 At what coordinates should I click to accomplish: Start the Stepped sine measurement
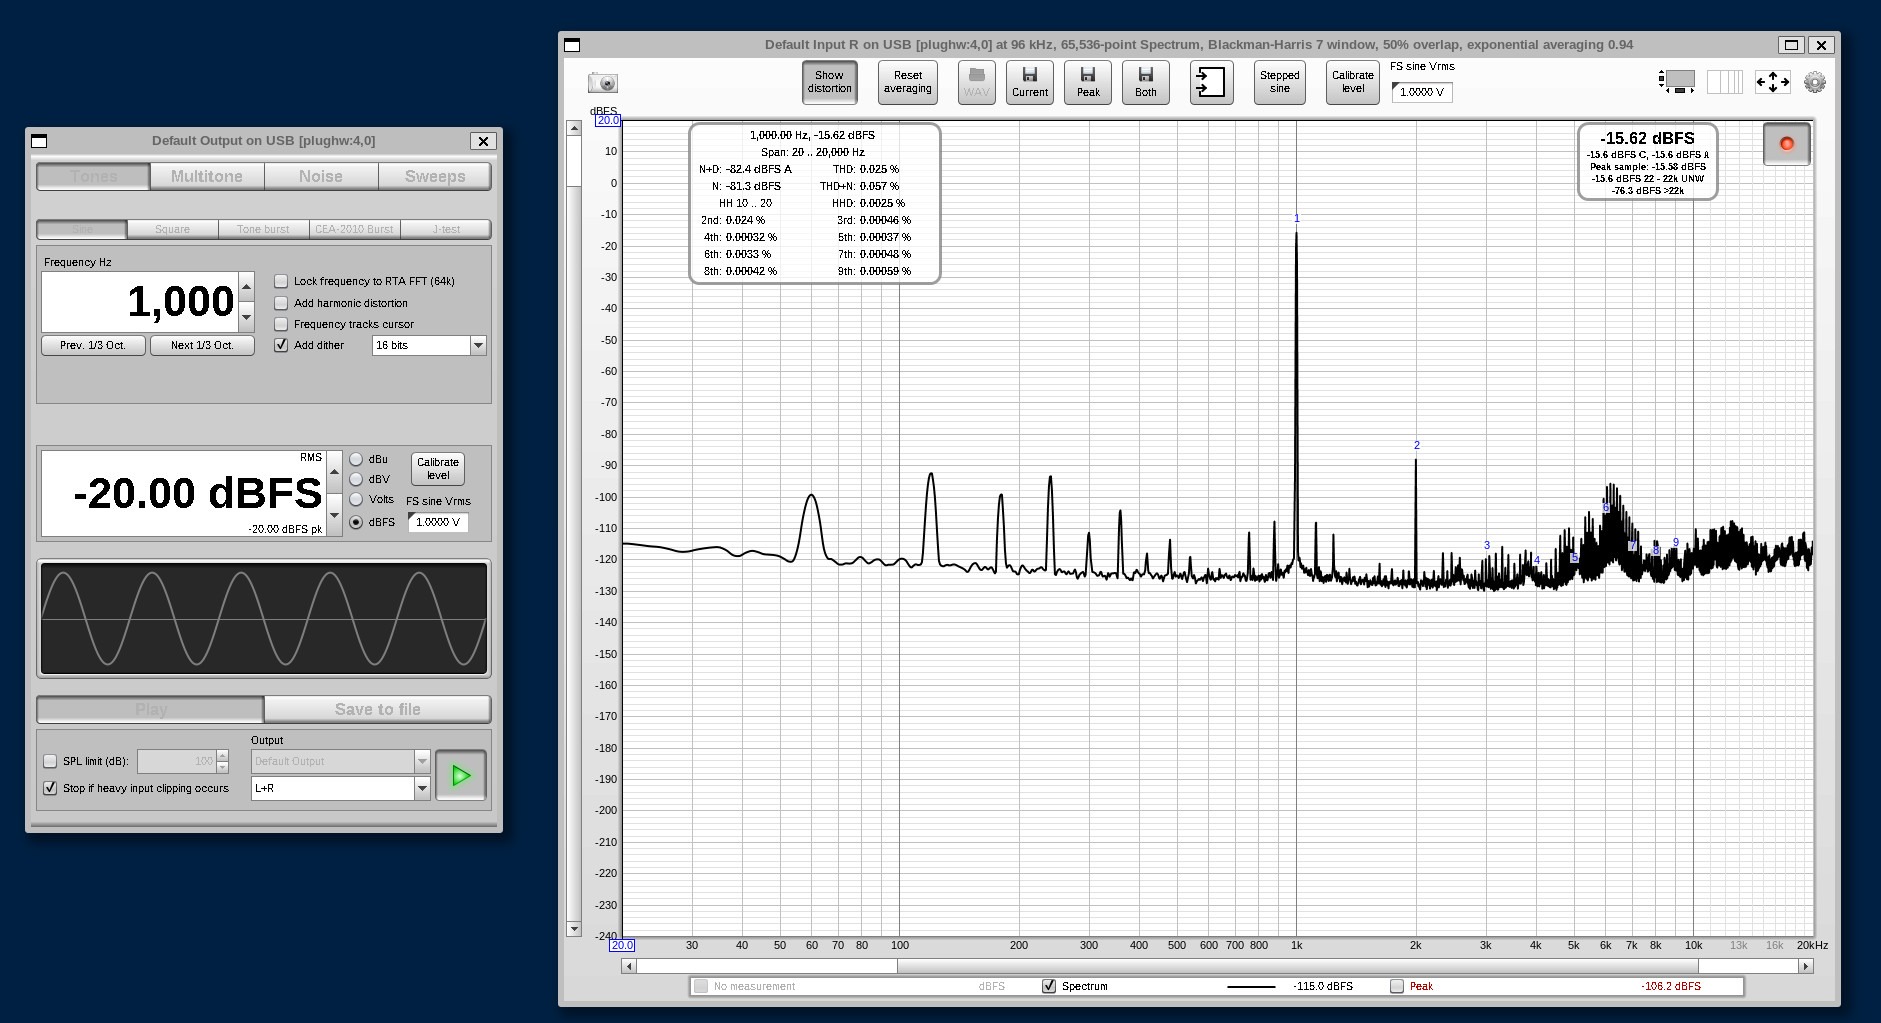click(x=1279, y=82)
